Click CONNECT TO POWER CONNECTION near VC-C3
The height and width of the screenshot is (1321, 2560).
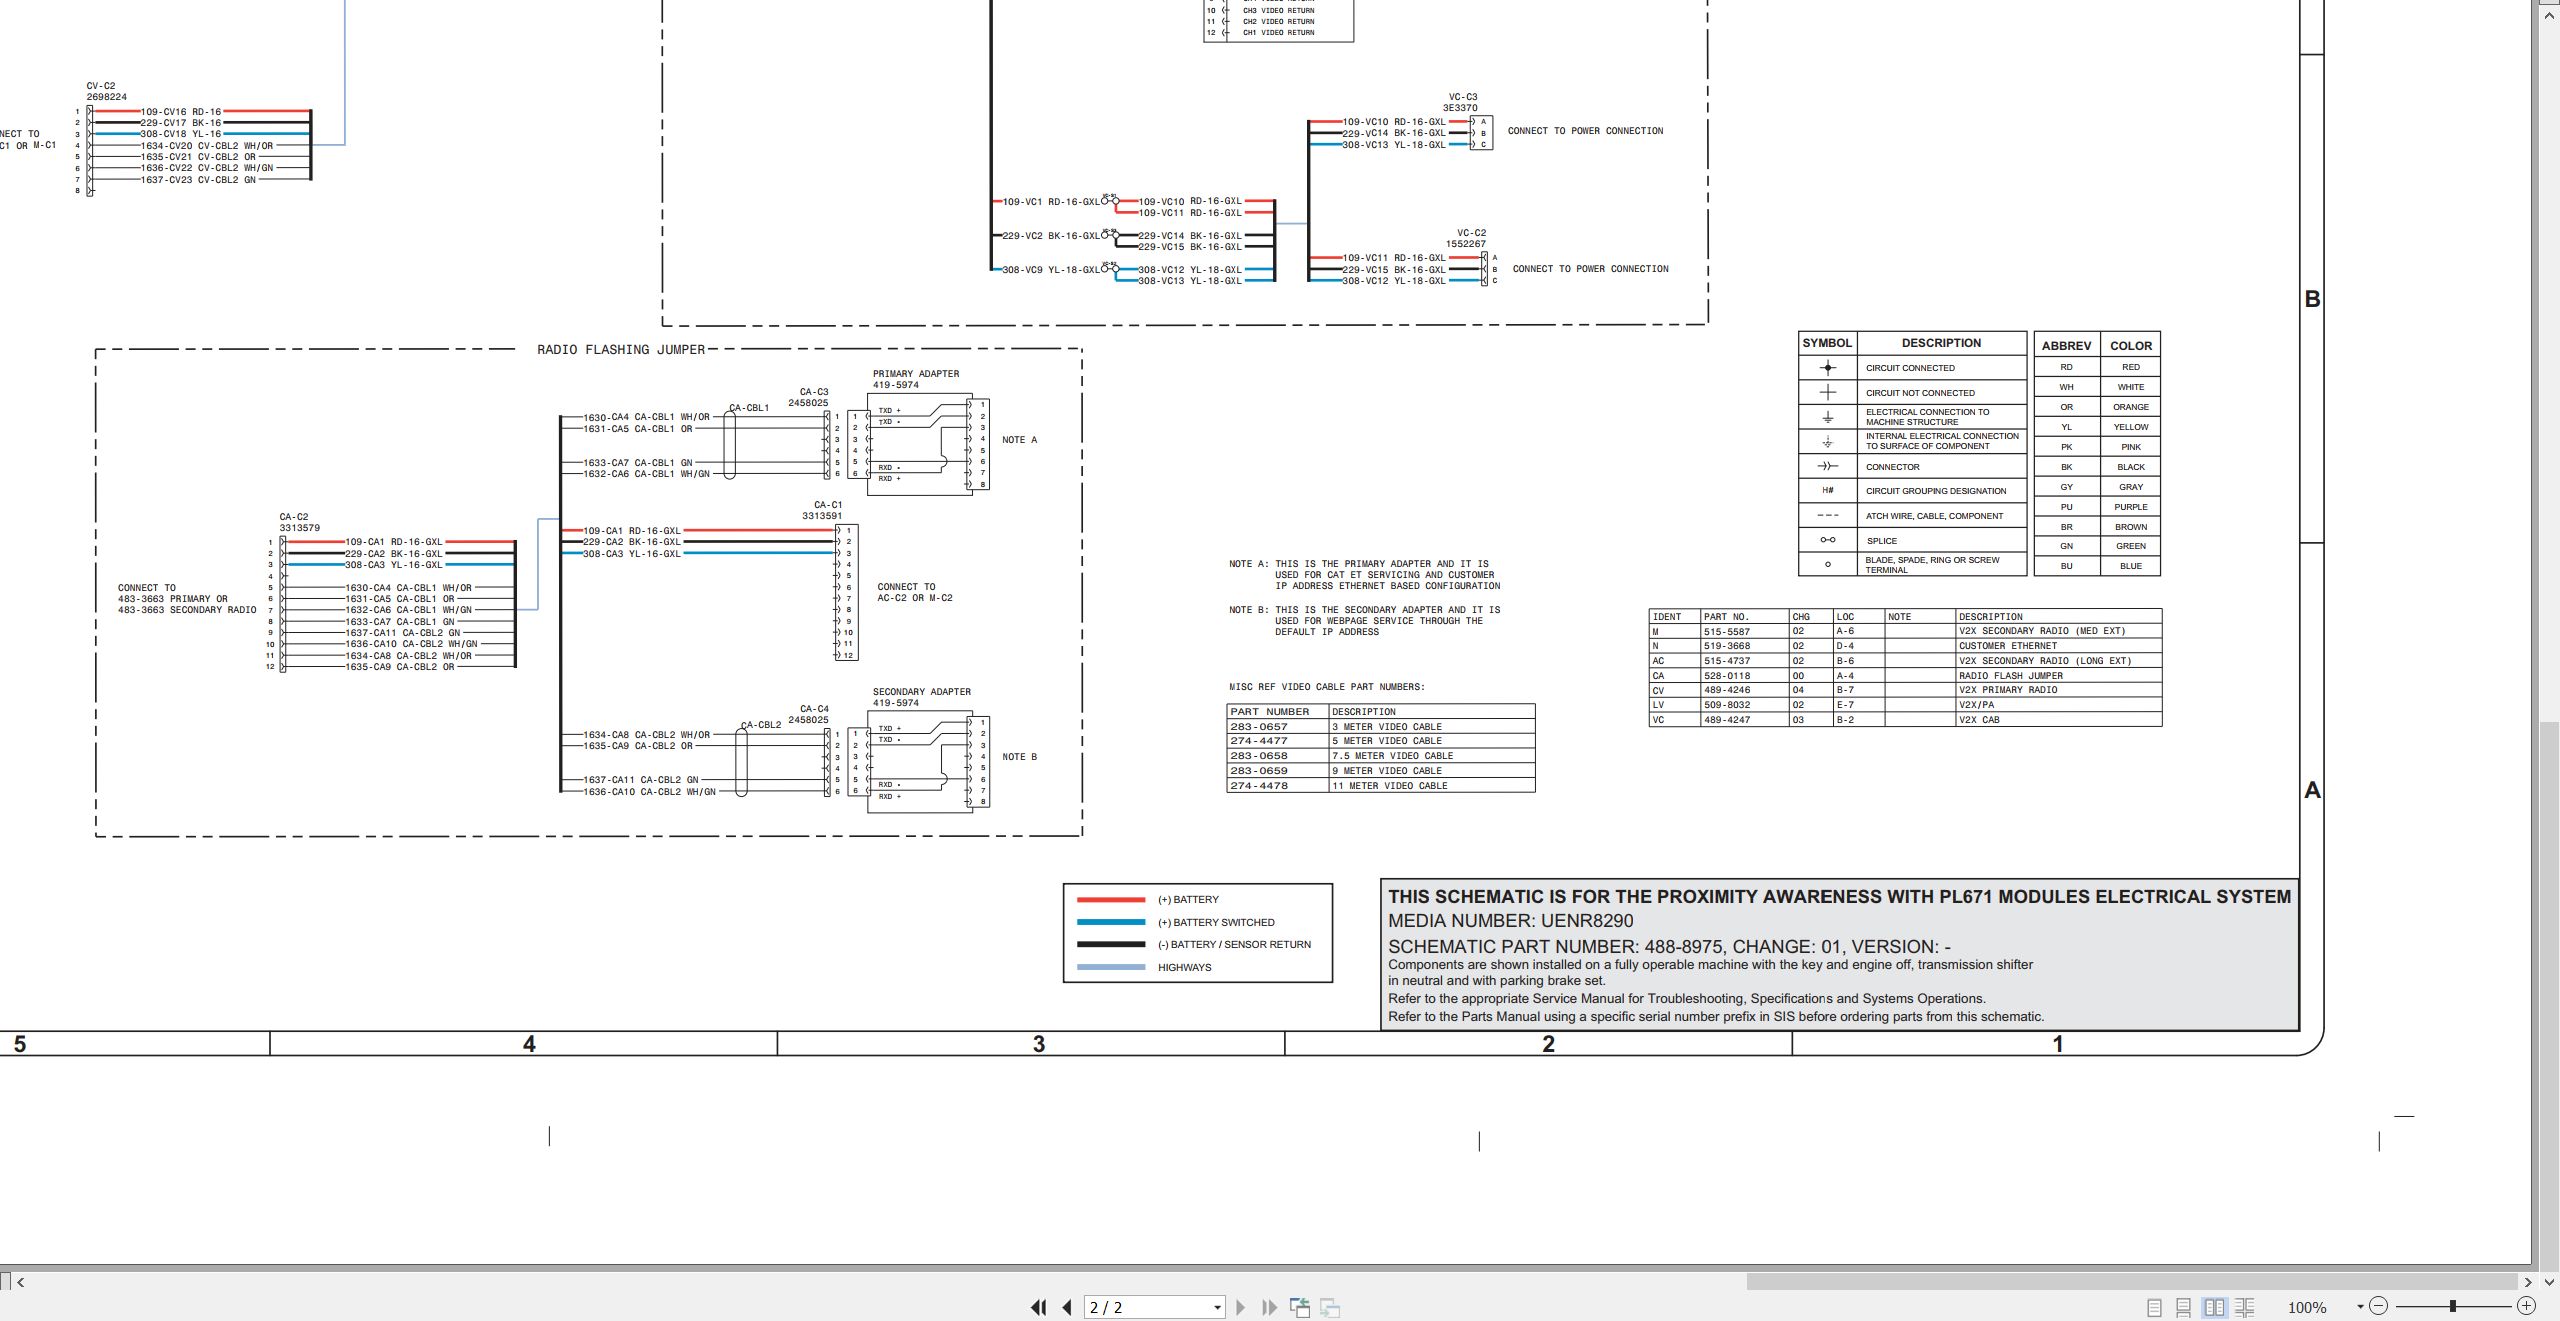click(x=1585, y=131)
